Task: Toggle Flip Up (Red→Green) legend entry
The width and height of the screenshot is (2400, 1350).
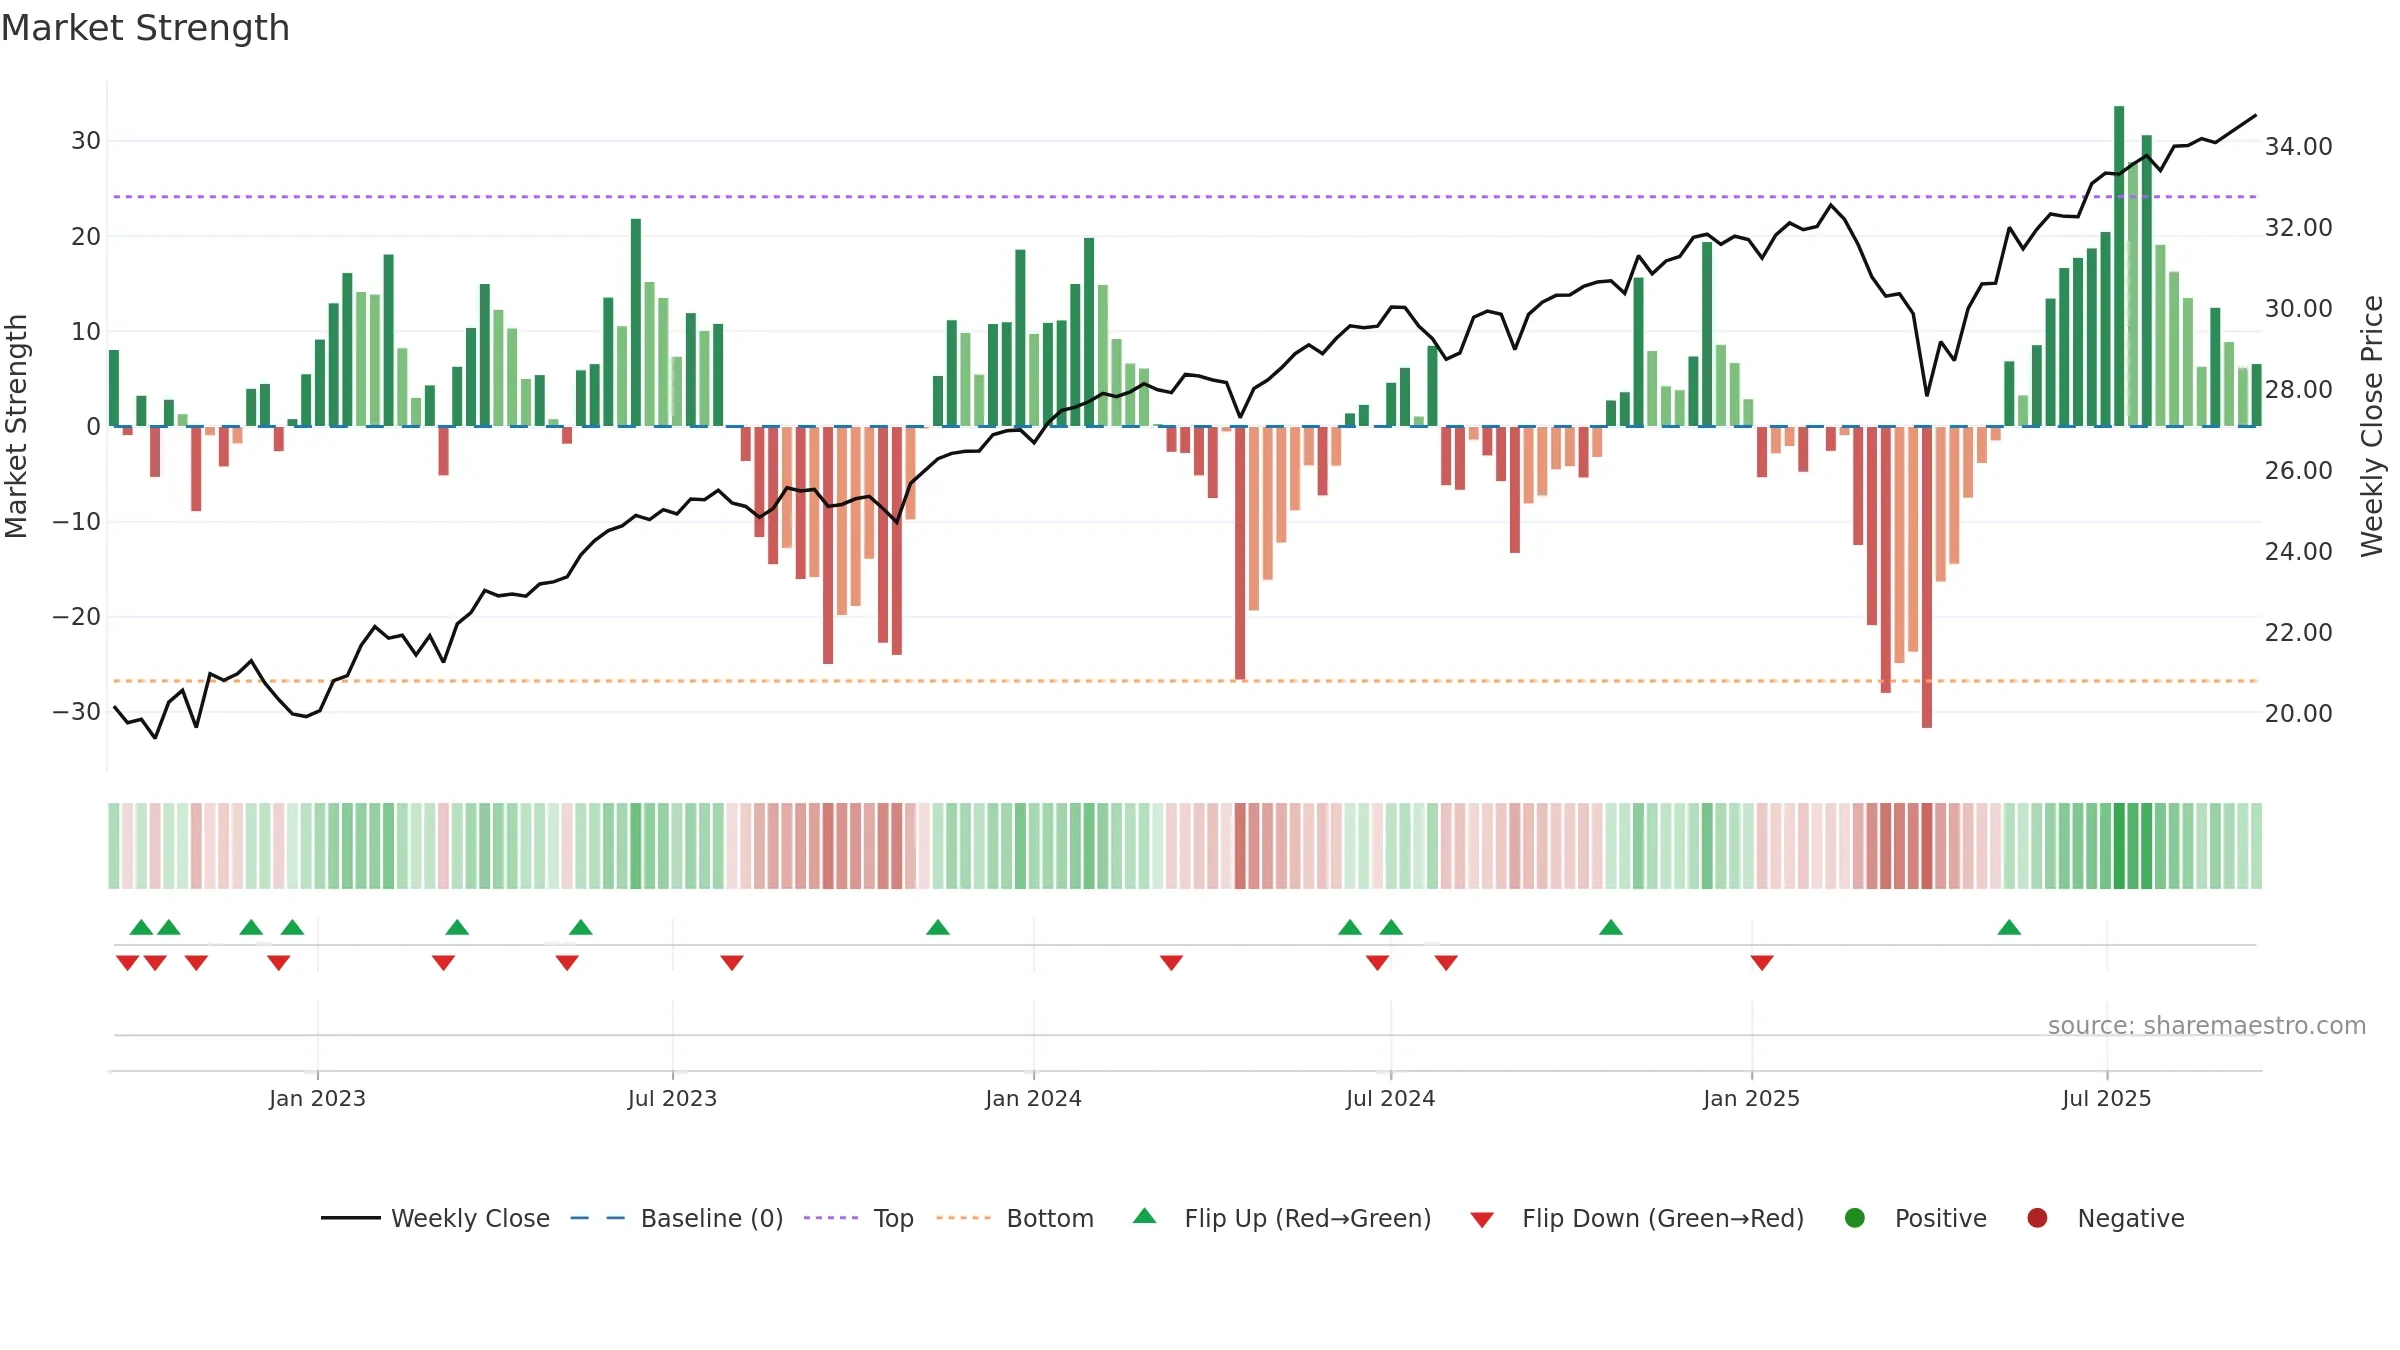Action: tap(1282, 1218)
